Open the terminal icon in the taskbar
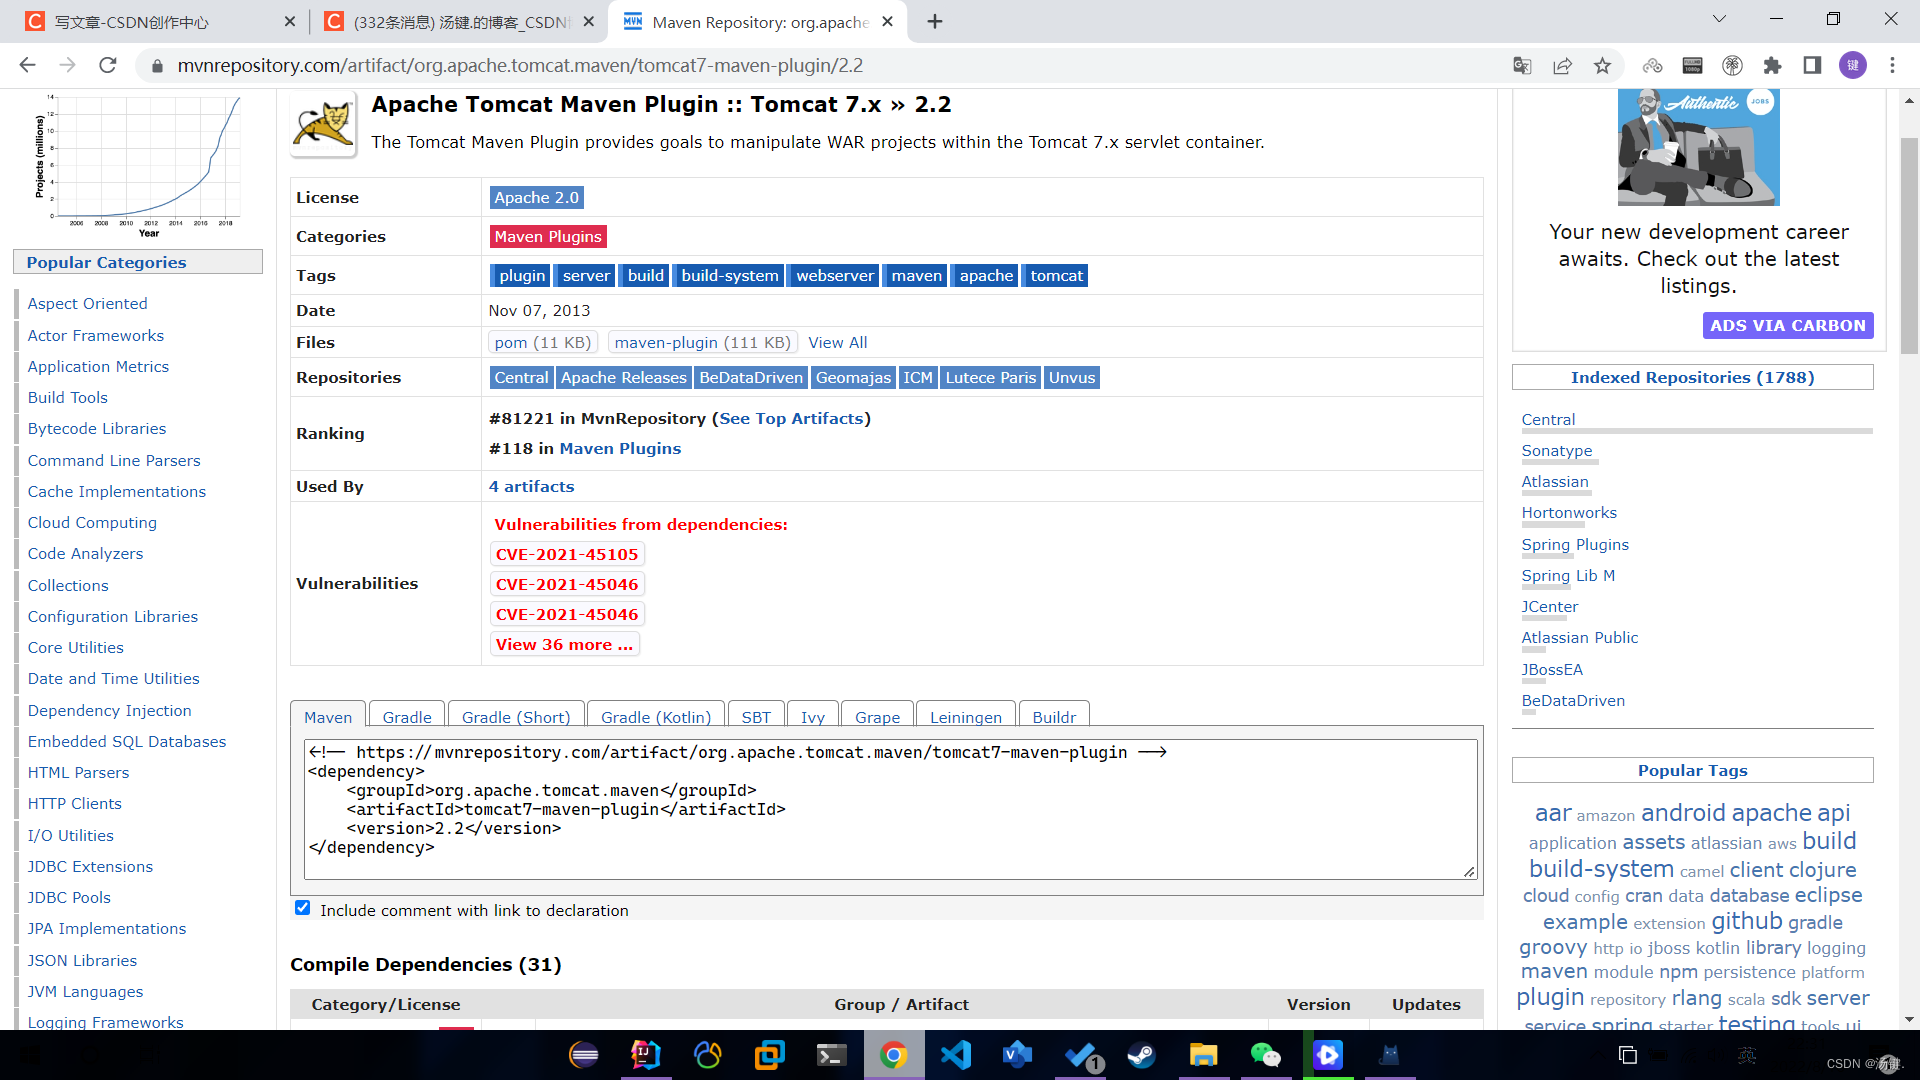 coord(831,1055)
